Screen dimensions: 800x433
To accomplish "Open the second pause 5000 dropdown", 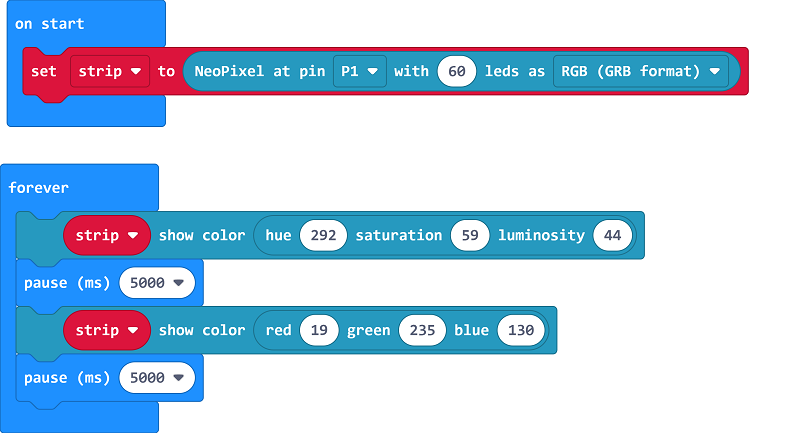I will (156, 378).
